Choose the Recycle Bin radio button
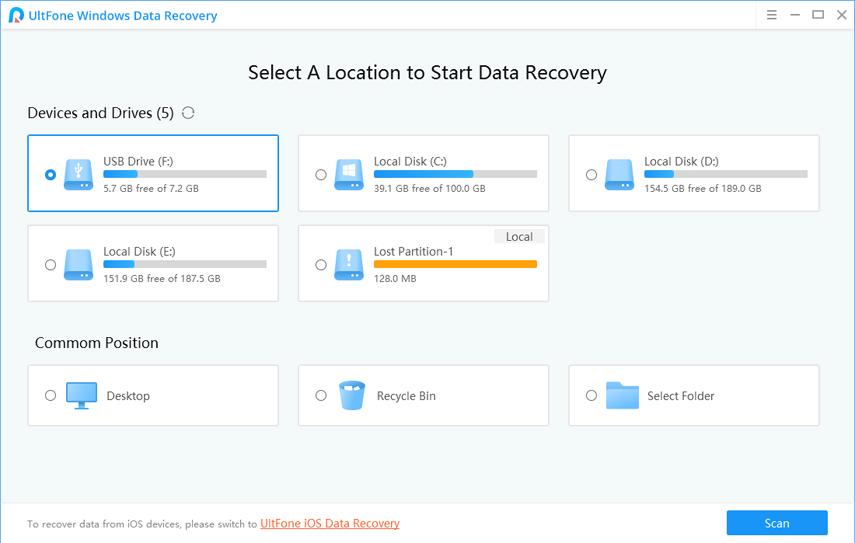The height and width of the screenshot is (543, 855). click(x=321, y=395)
